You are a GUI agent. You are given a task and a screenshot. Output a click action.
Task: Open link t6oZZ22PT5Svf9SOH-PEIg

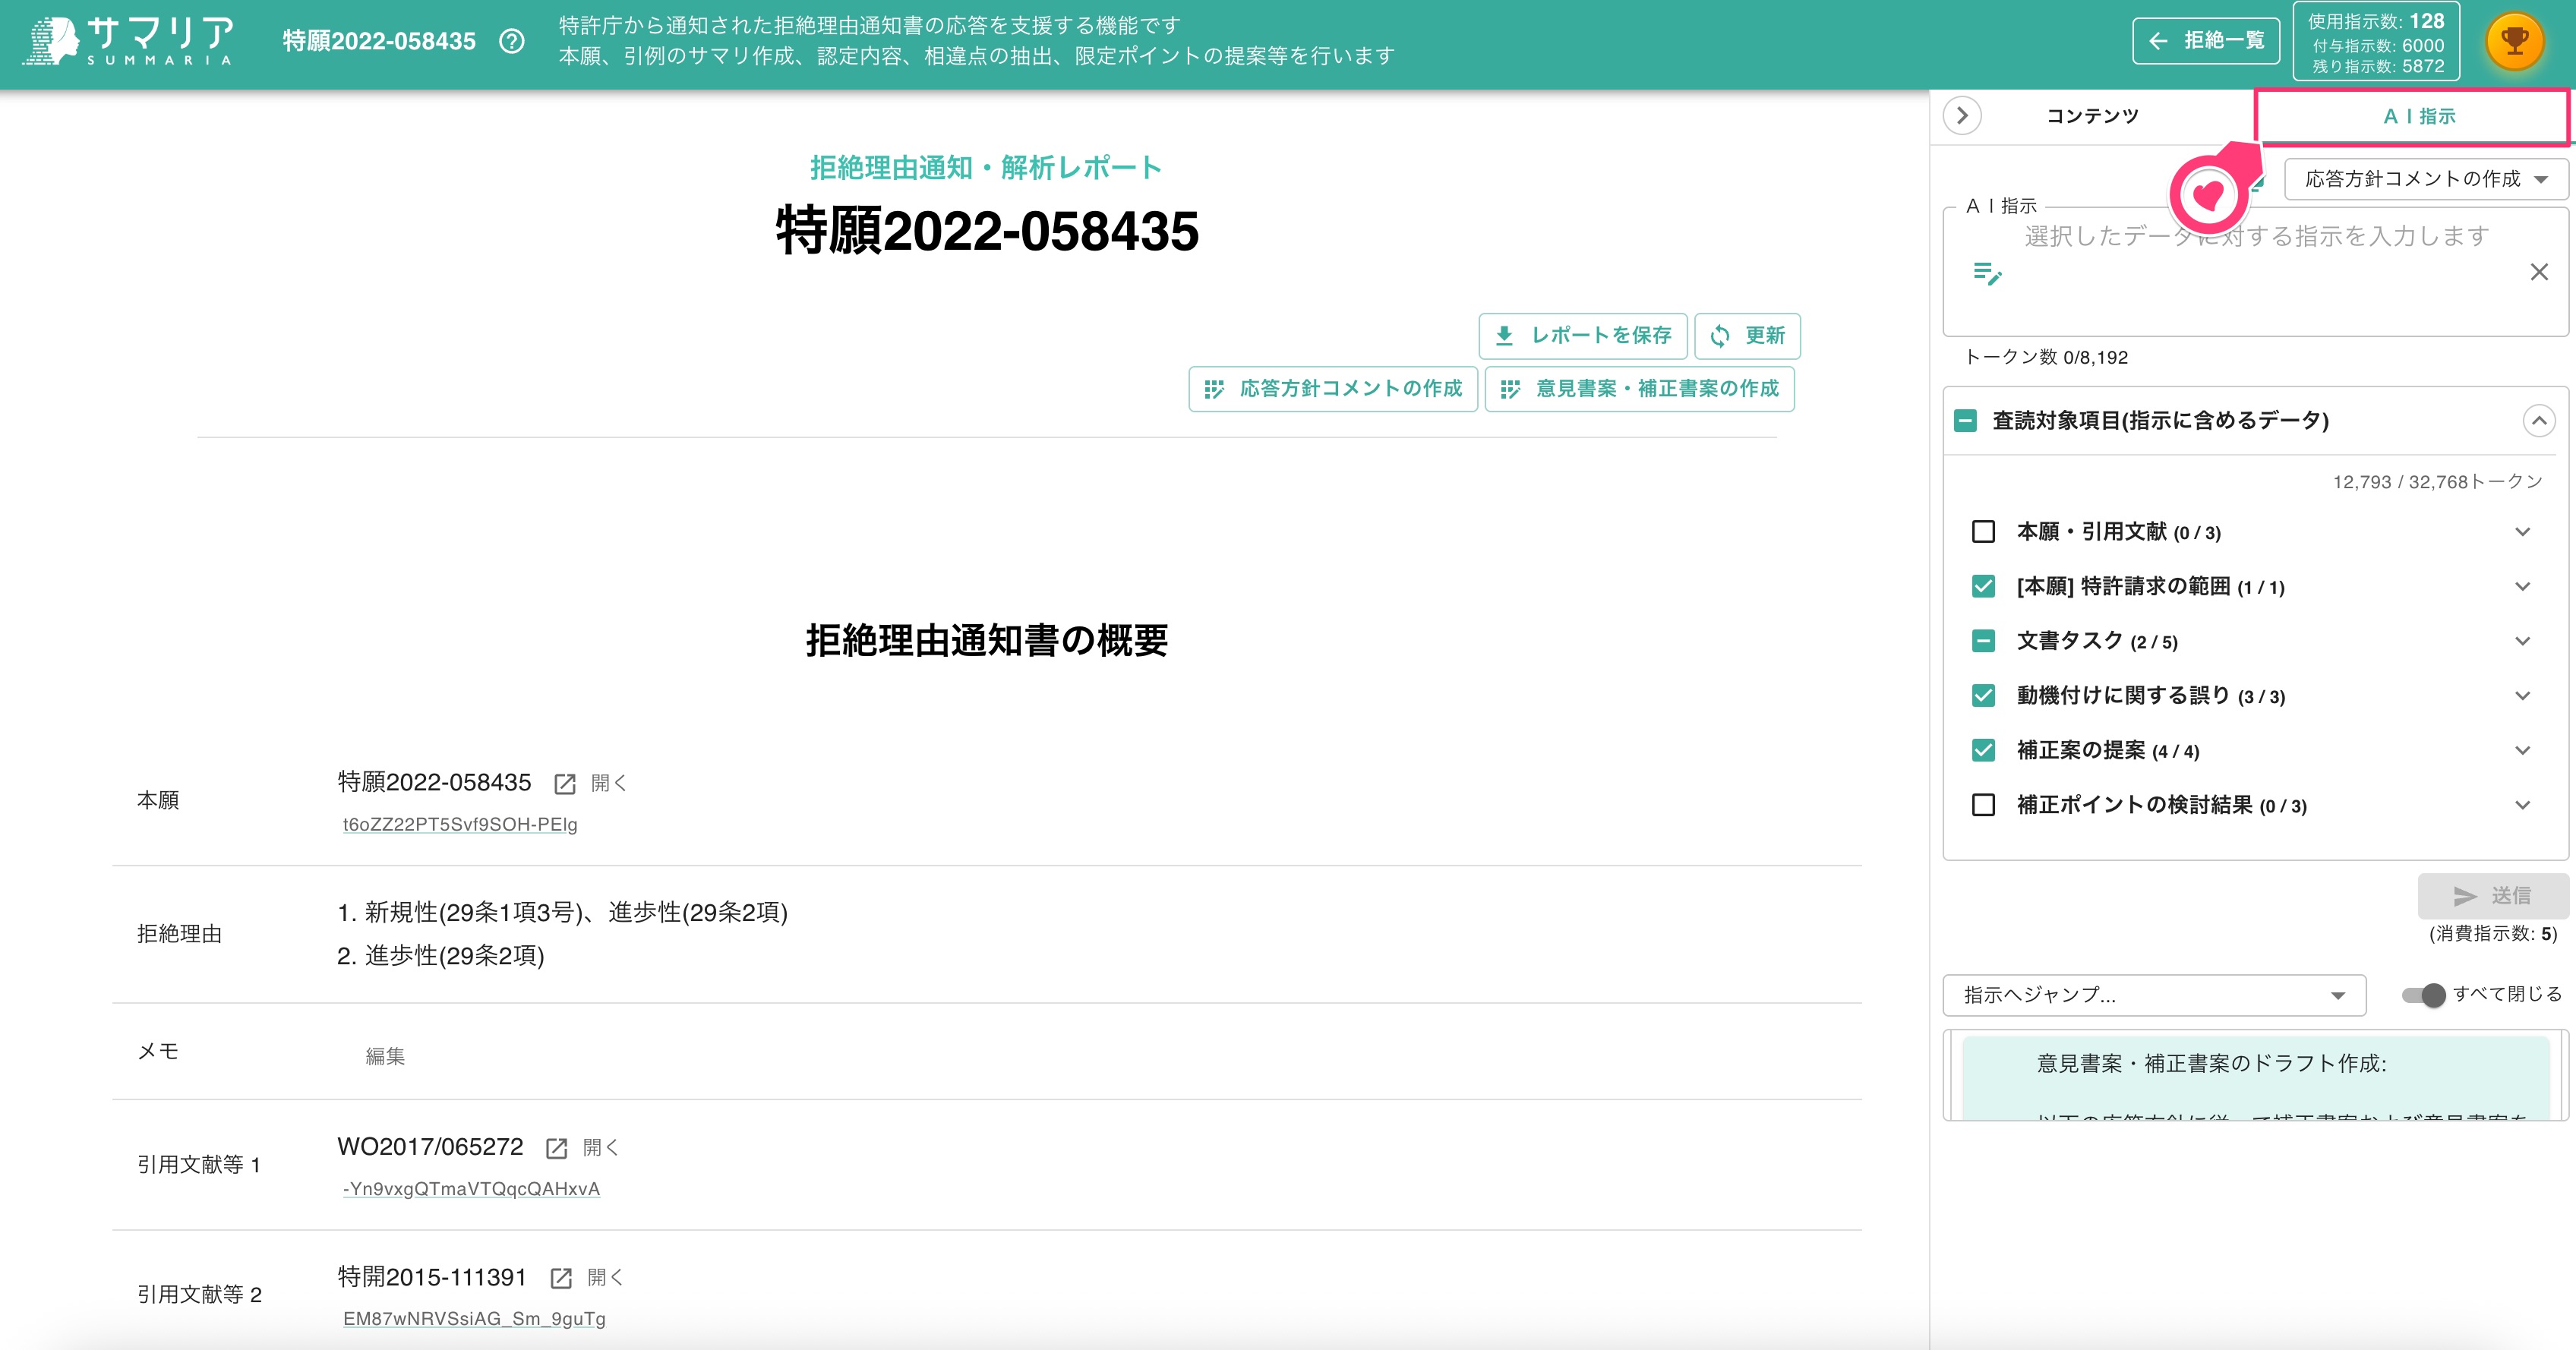coord(460,825)
